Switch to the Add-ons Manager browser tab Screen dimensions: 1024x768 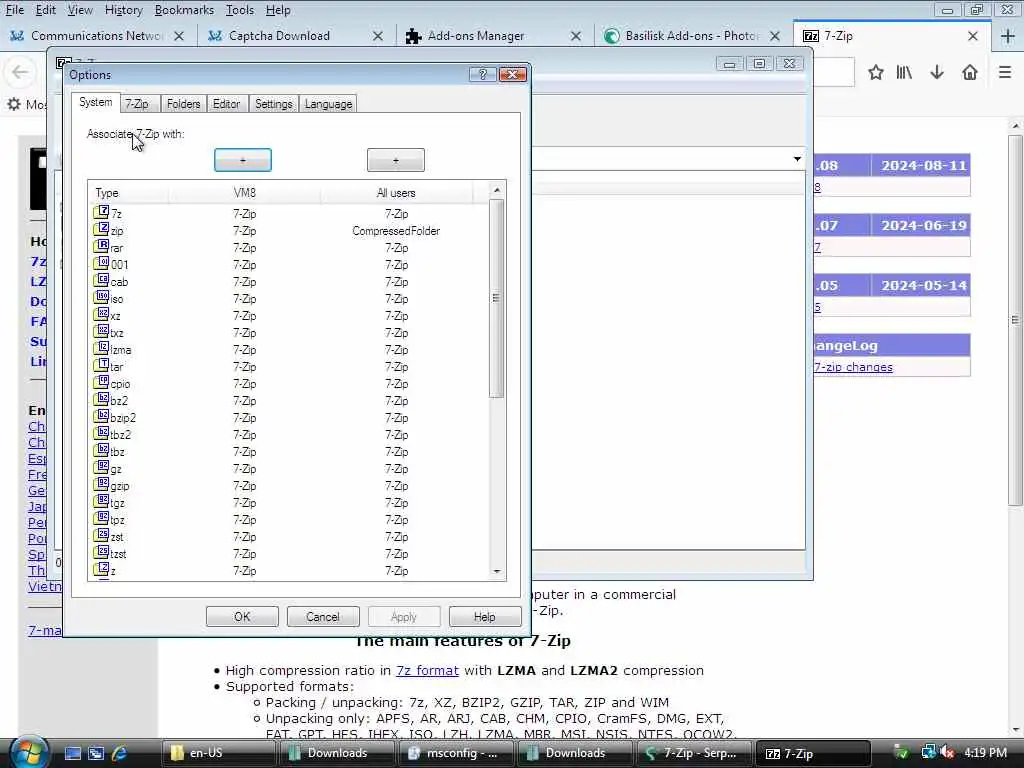click(495, 36)
